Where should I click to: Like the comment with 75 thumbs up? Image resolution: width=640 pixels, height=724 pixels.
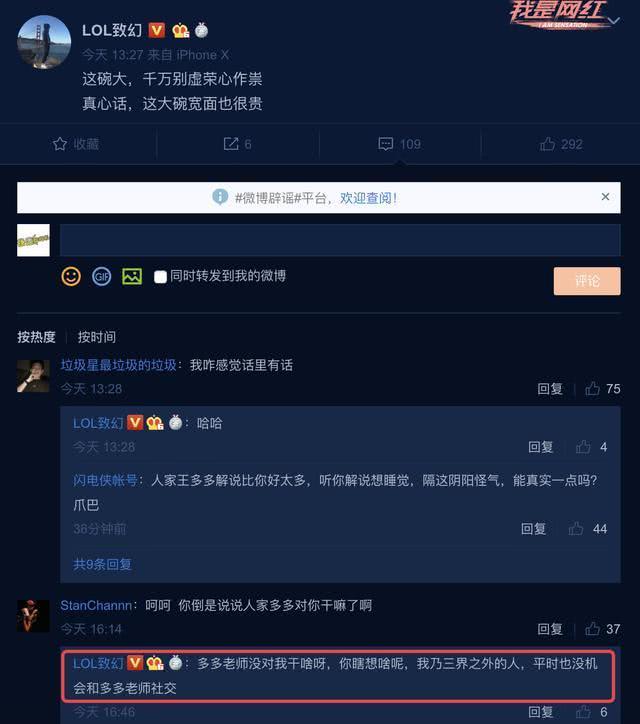pyautogui.click(x=592, y=389)
